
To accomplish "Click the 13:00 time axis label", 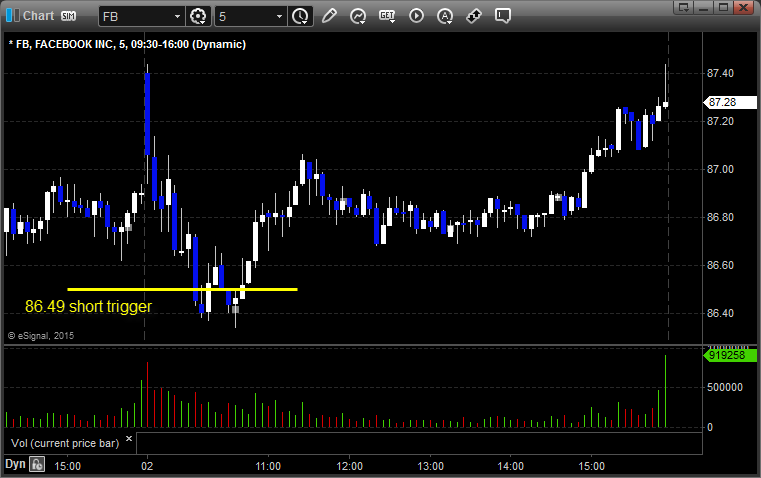I will (430, 466).
